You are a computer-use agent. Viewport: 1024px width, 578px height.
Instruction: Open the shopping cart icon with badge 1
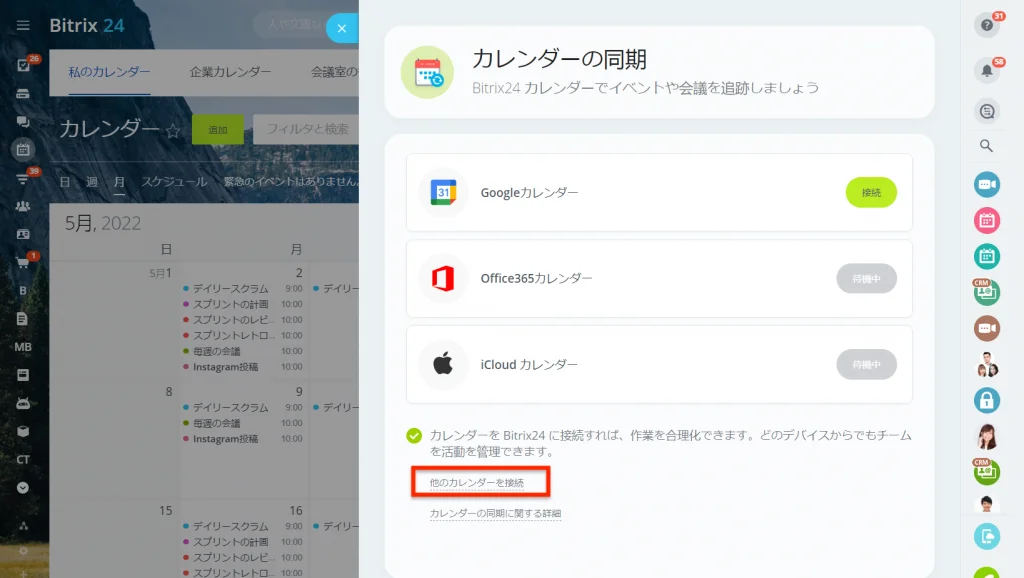pyautogui.click(x=23, y=263)
